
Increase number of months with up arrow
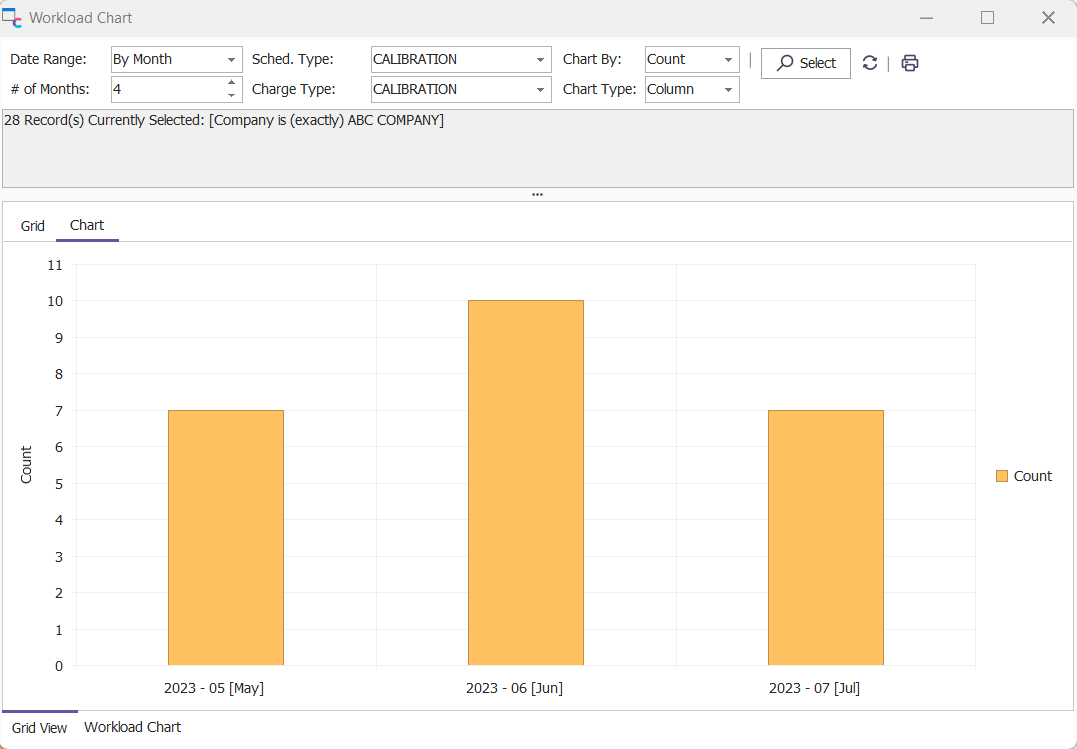[232, 84]
